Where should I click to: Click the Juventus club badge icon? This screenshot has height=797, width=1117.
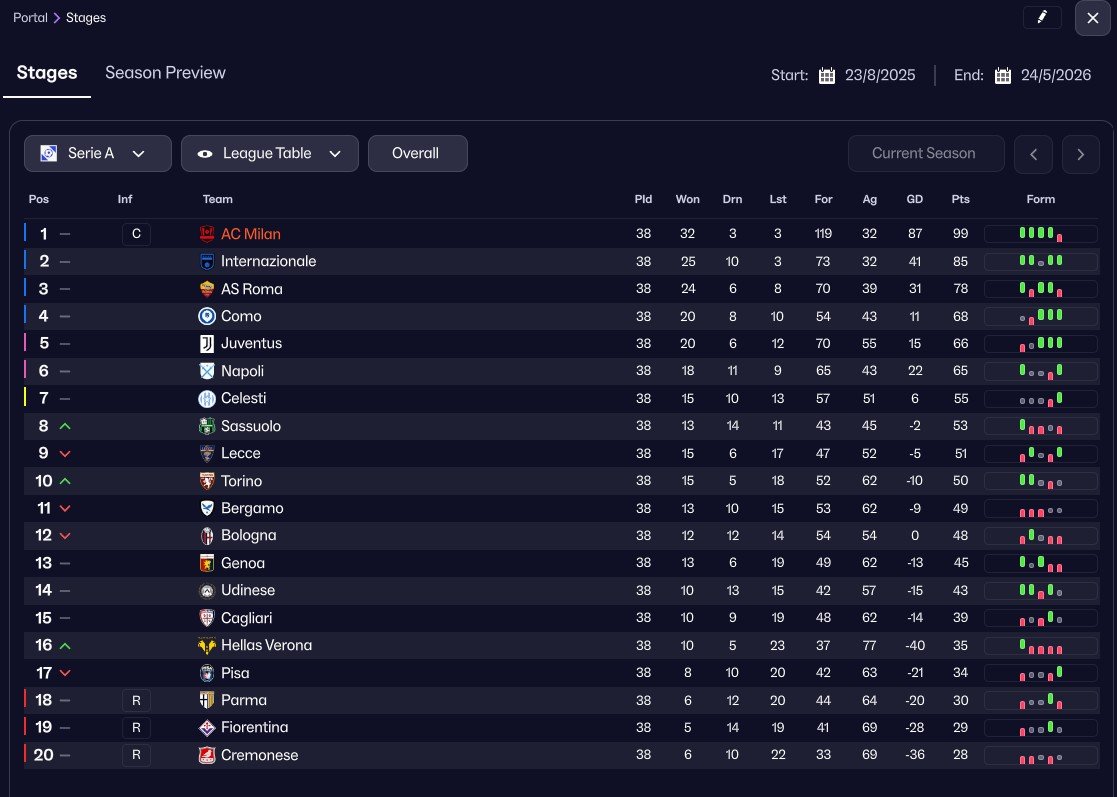pos(207,344)
